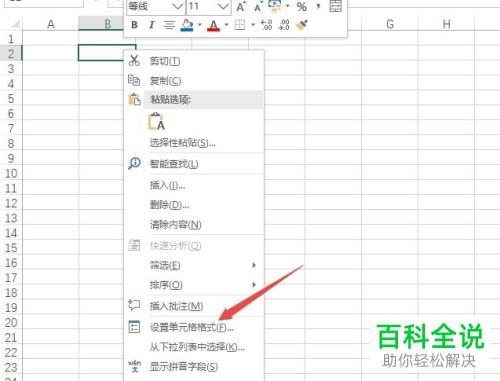Select column G header
The width and height of the screenshot is (500, 381).
(x=390, y=24)
